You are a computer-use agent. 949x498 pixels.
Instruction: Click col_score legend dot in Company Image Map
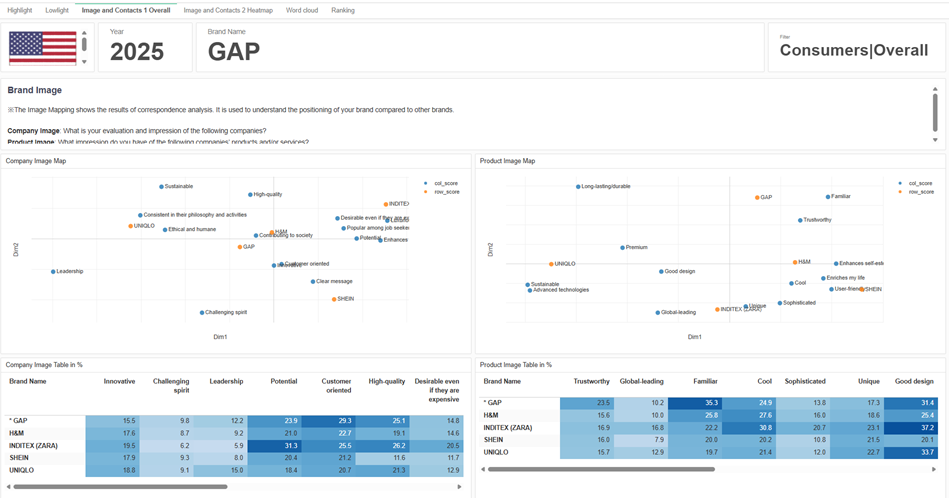[x=425, y=183]
